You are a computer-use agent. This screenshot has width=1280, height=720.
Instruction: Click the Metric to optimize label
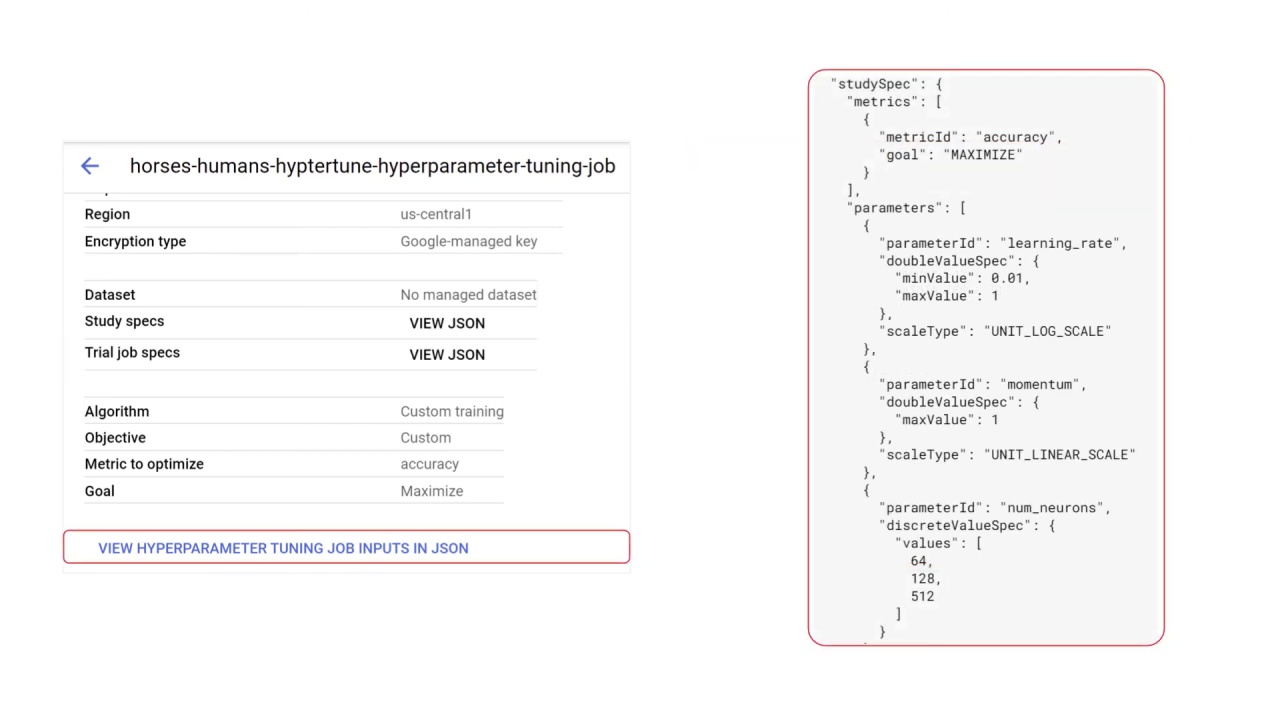tap(144, 464)
